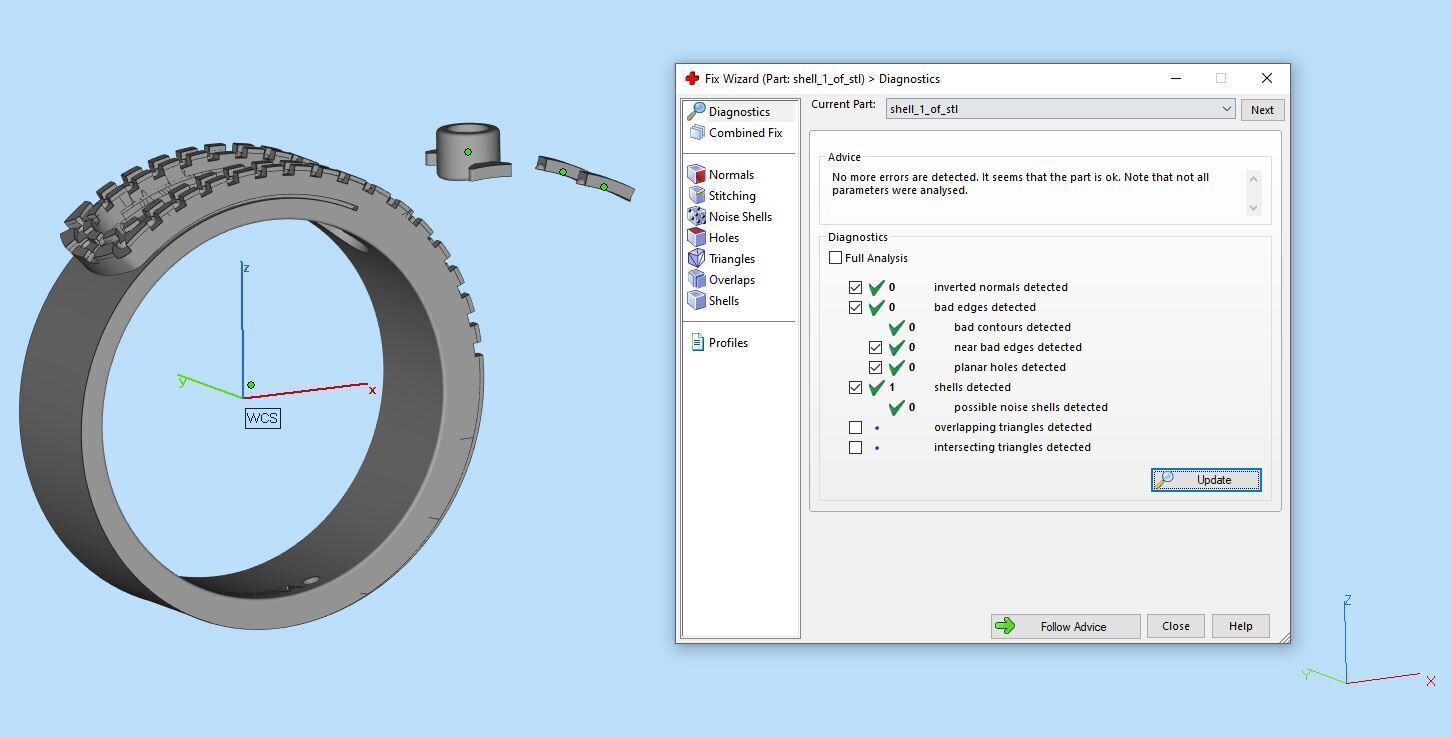Image resolution: width=1451 pixels, height=738 pixels.
Task: Enable overlapping triangles detected checkbox
Action: [x=855, y=427]
